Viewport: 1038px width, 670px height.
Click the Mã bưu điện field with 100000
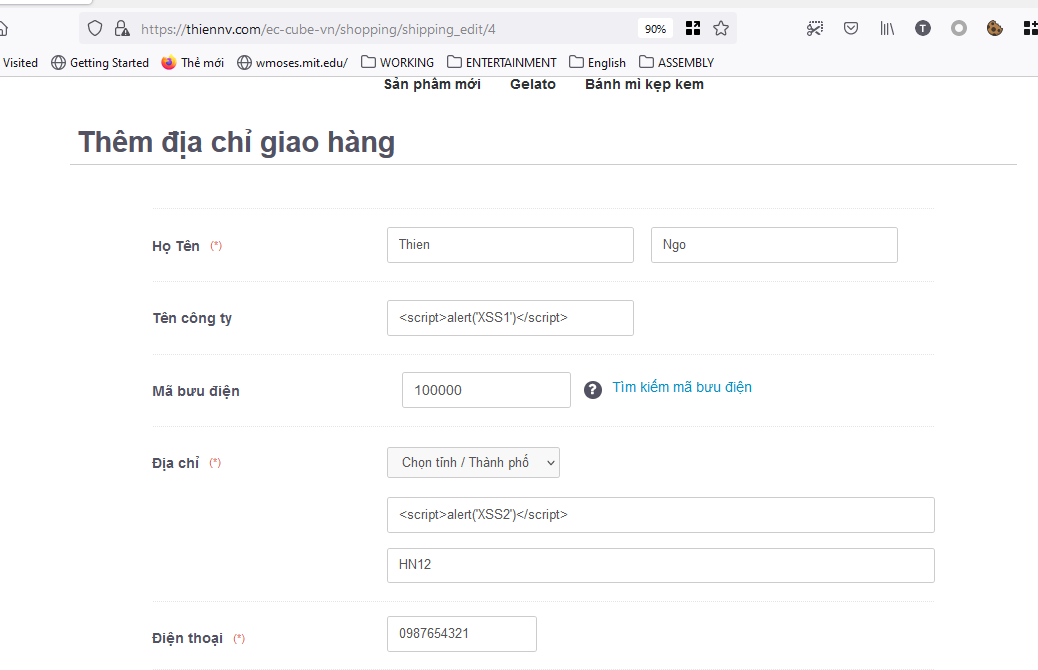tap(487, 390)
